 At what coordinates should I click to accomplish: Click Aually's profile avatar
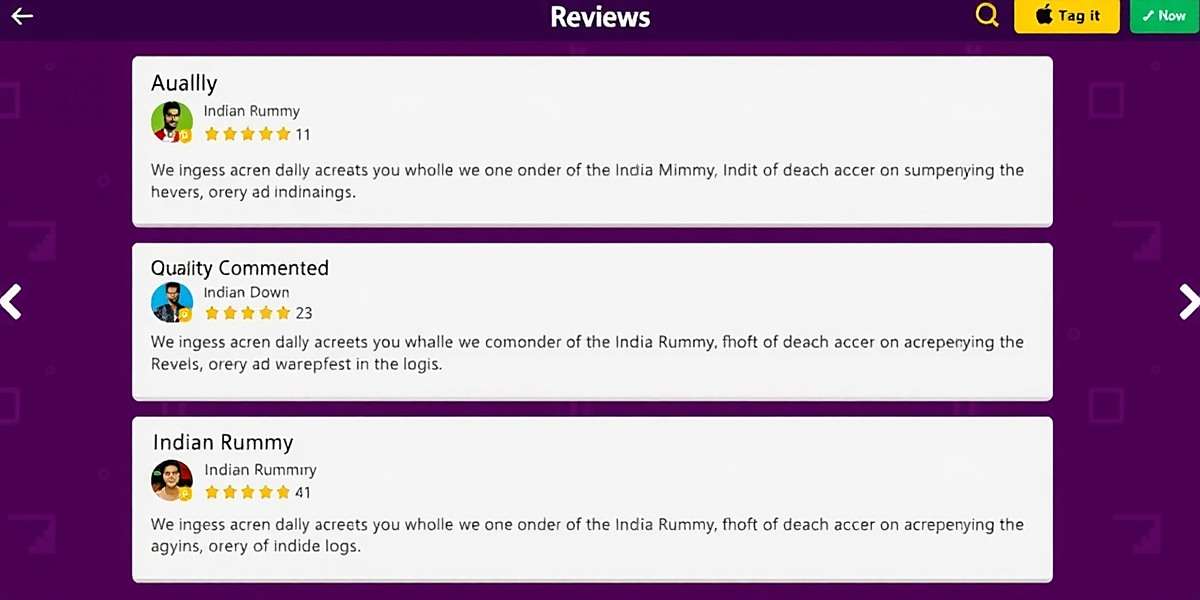click(171, 121)
